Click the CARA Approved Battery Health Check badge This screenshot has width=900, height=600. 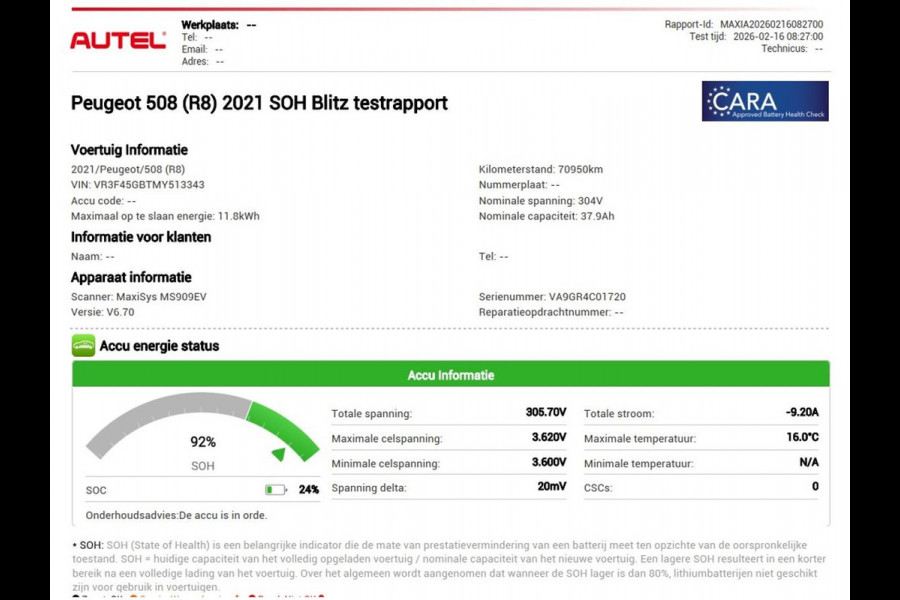766,102
